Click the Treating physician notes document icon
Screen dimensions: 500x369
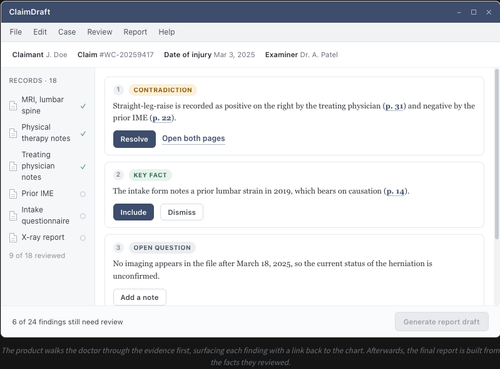click(x=13, y=166)
